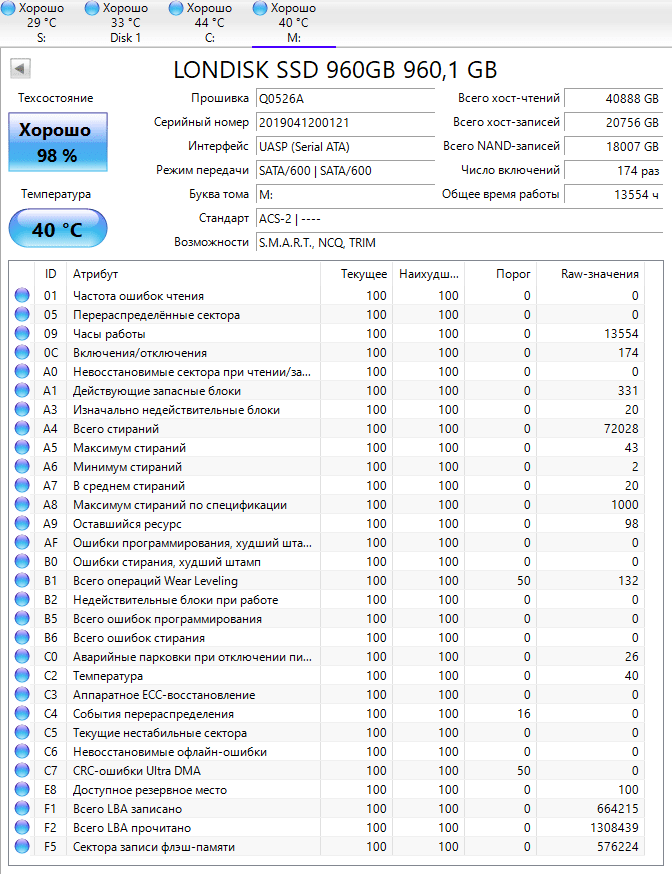Click the firmware field Q0526A

345,99
